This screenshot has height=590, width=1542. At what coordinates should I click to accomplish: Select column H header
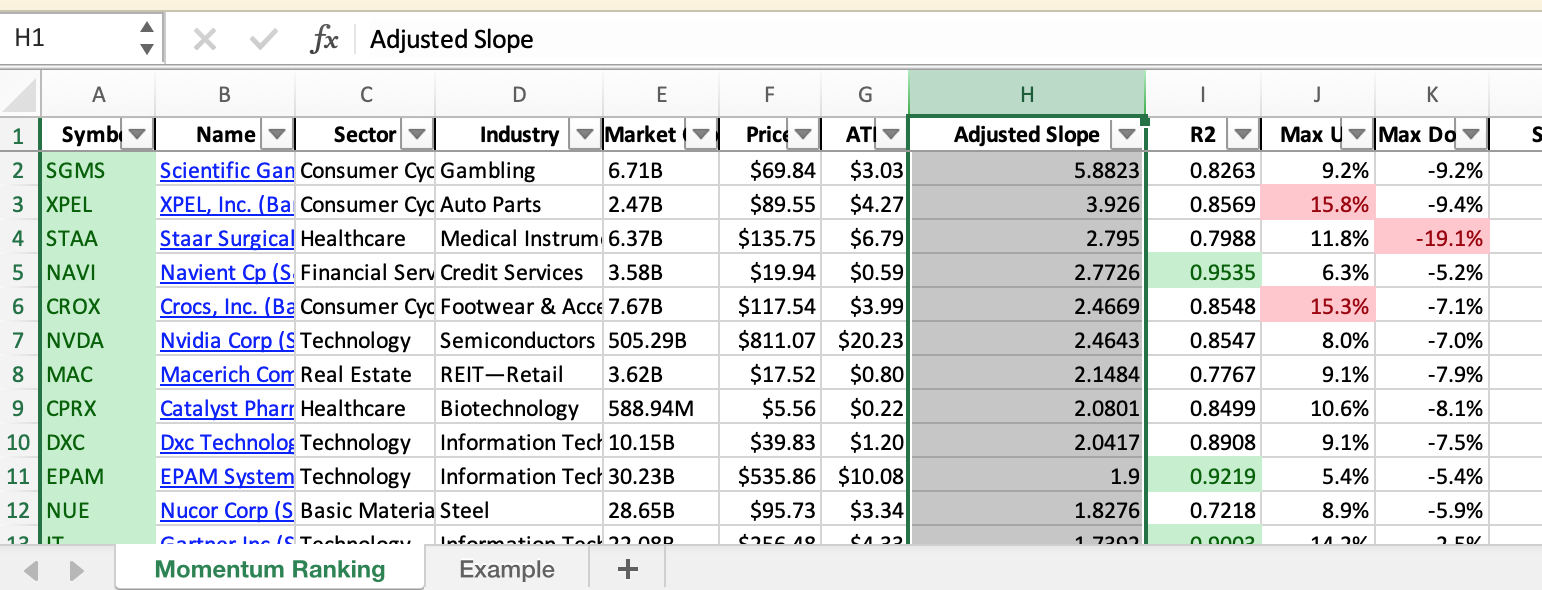(1026, 95)
